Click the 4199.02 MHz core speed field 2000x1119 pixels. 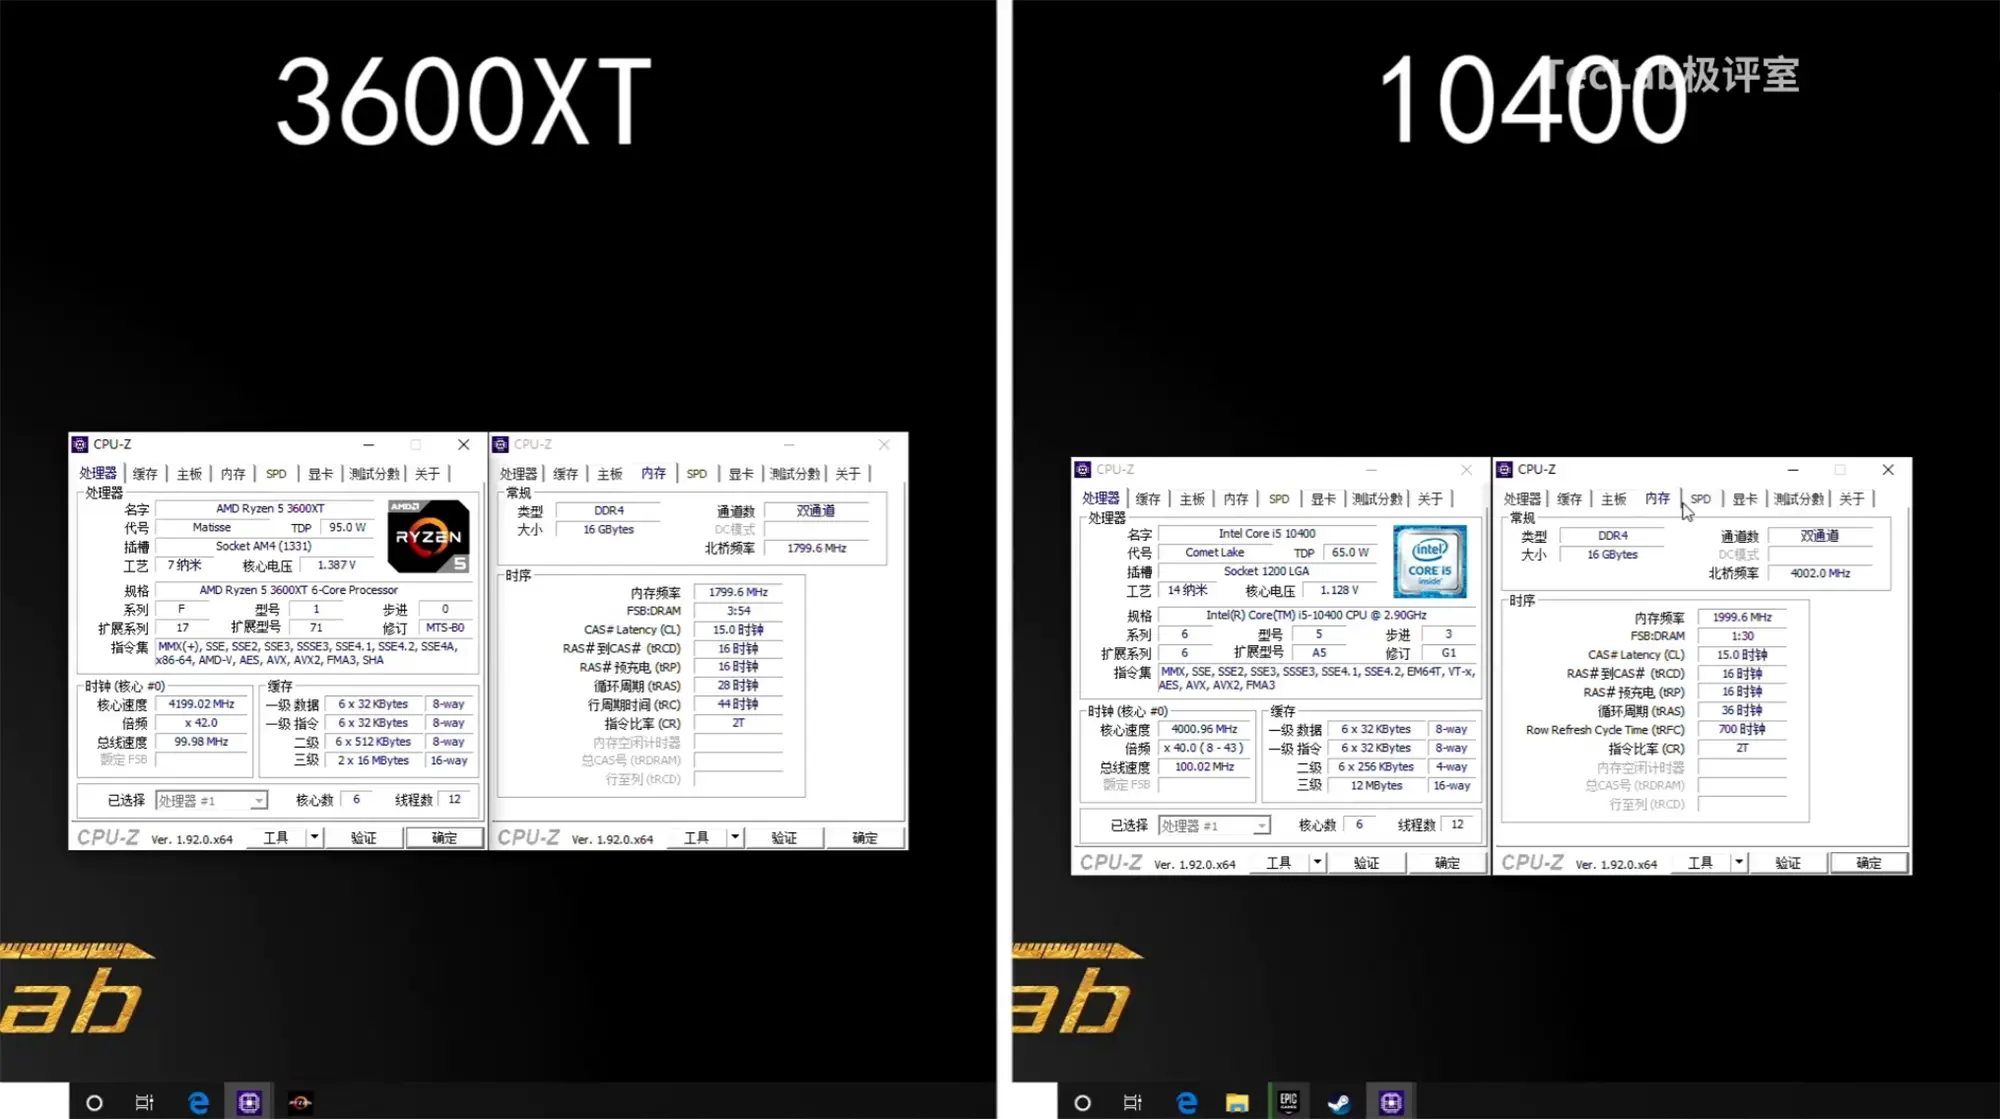202,704
